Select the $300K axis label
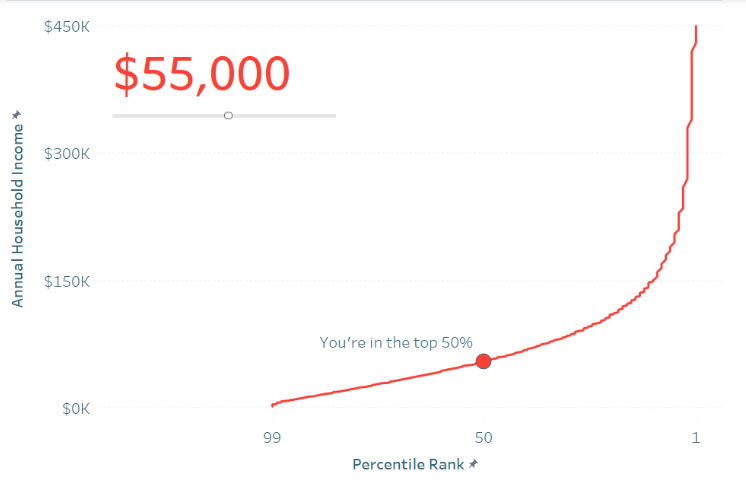 click(x=67, y=154)
